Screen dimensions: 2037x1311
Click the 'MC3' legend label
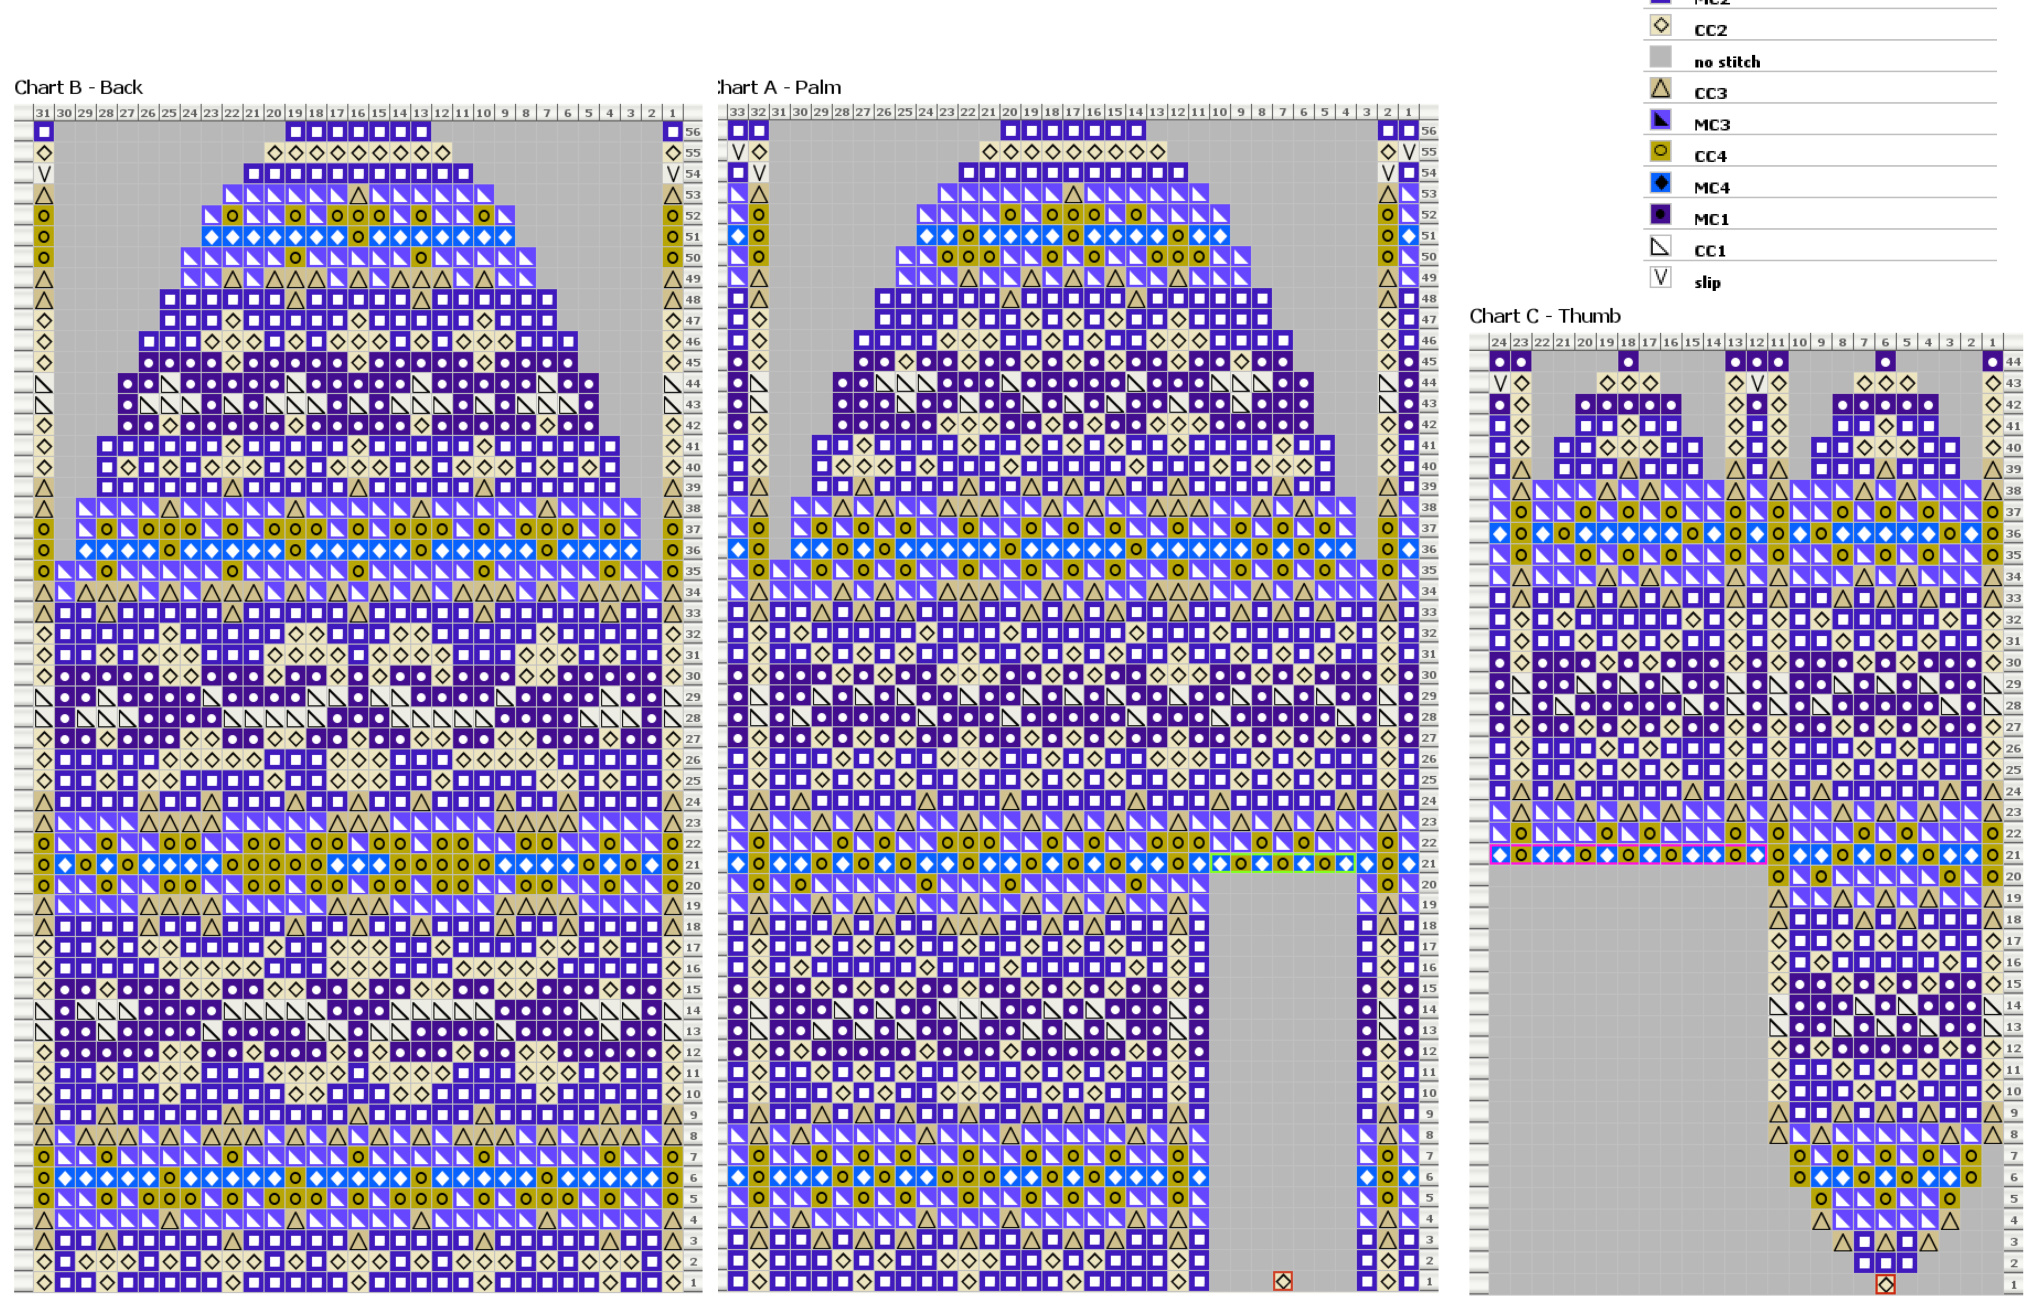pyautogui.click(x=1711, y=125)
